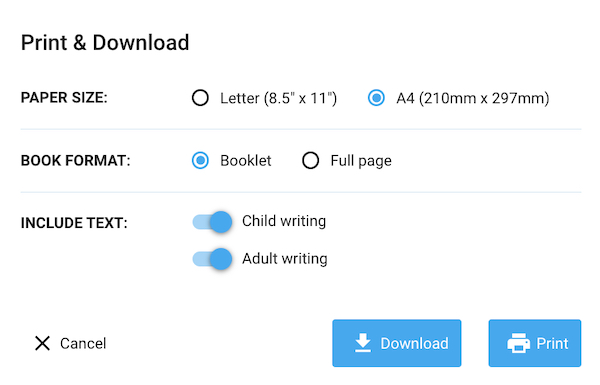Disable the Child writing toggle switch

click(x=212, y=222)
